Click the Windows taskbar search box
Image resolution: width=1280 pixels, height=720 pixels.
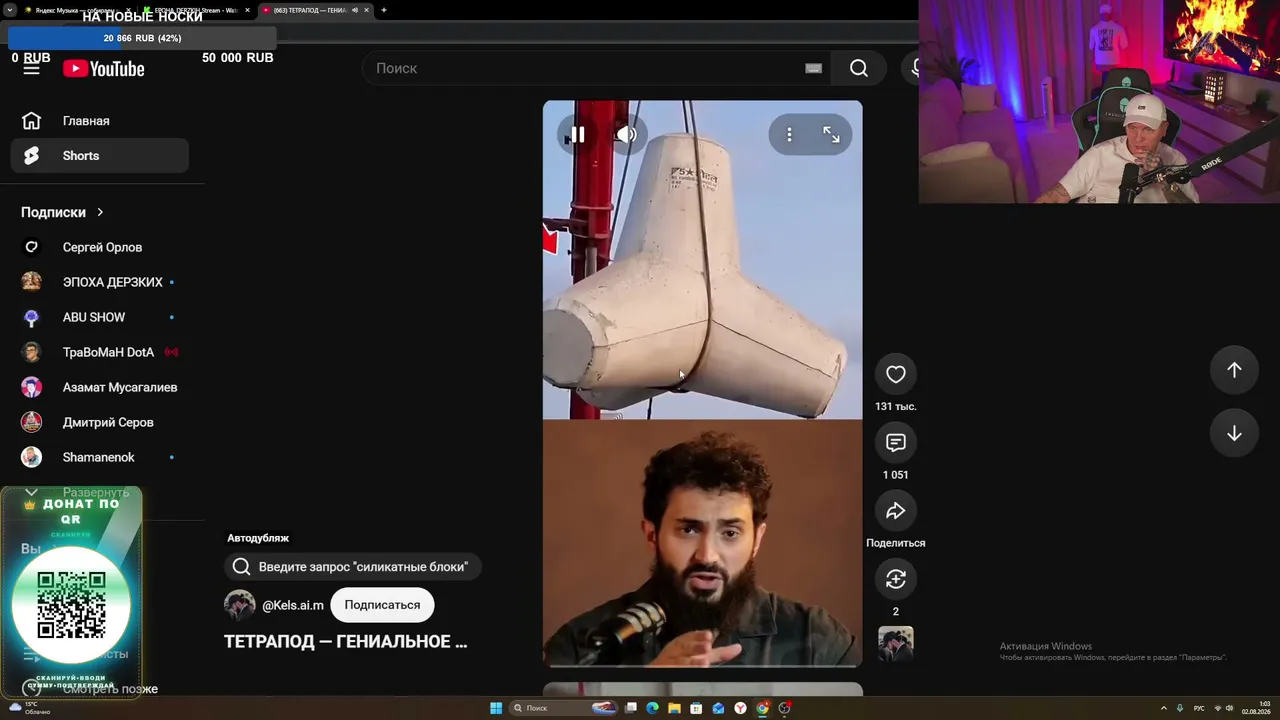point(562,708)
